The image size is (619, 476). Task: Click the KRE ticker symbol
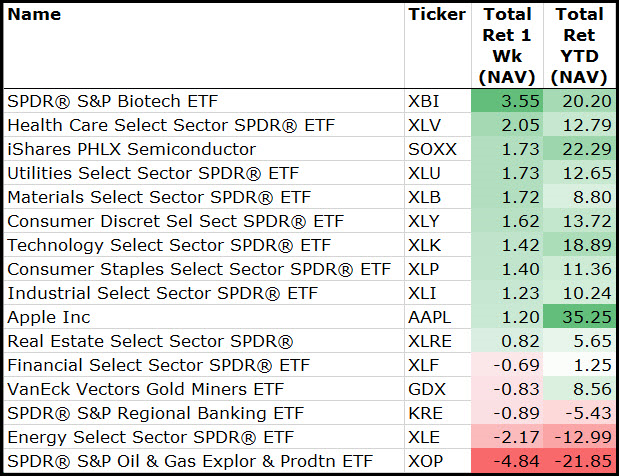pos(426,413)
